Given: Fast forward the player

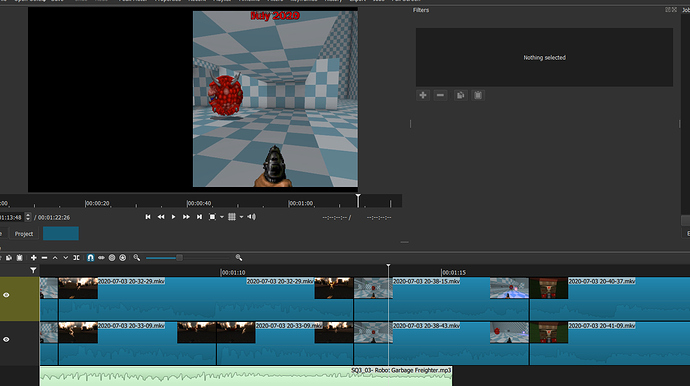Looking at the screenshot, I should pyautogui.click(x=186, y=217).
